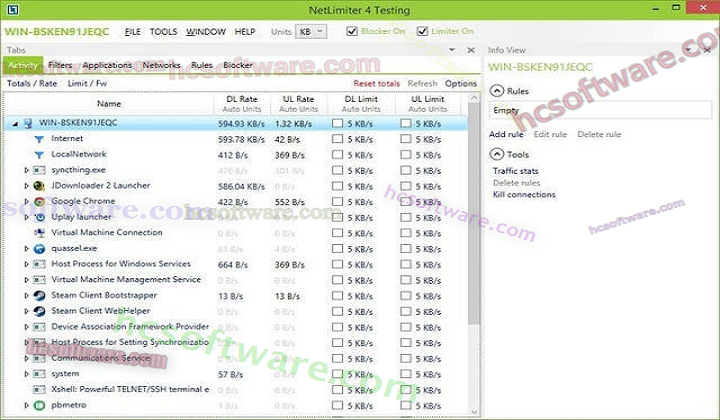Switch to the Filters tab
Screen dimensions: 720x420
pos(60,65)
